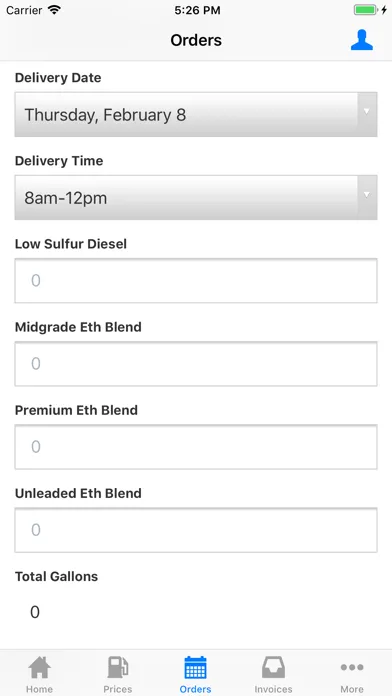
Task: Open the Thursday, February 8 date selector
Action: pos(196,115)
